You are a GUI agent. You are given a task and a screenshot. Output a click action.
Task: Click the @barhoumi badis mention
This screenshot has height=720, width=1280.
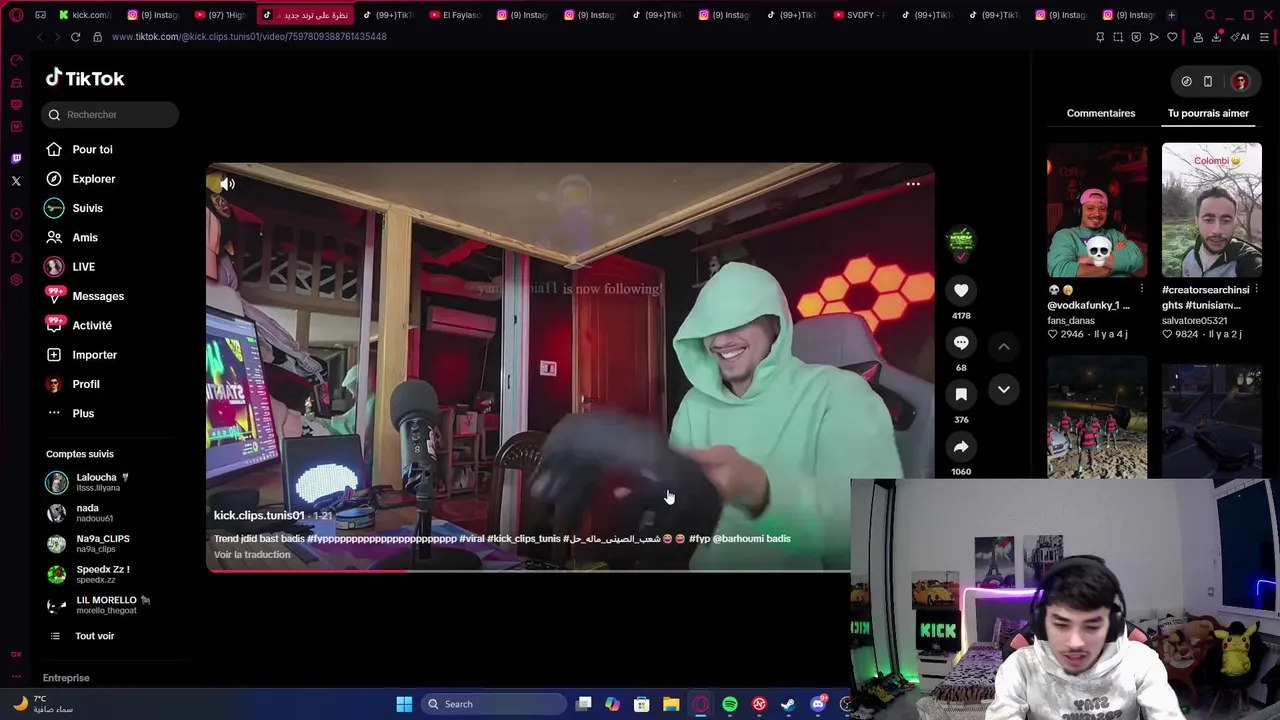tap(752, 539)
